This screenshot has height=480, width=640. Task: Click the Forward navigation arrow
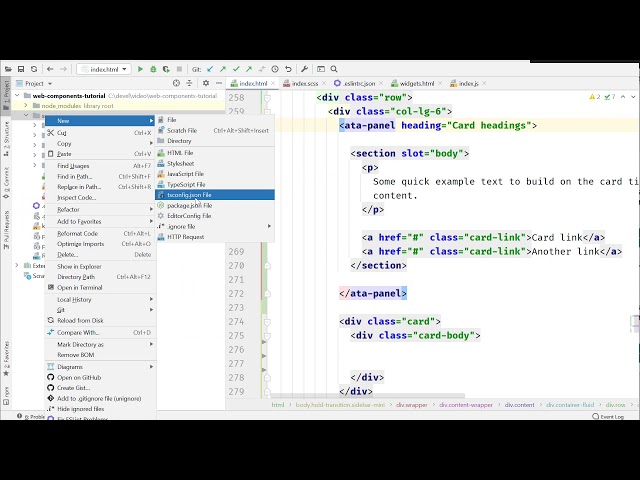coord(63,69)
